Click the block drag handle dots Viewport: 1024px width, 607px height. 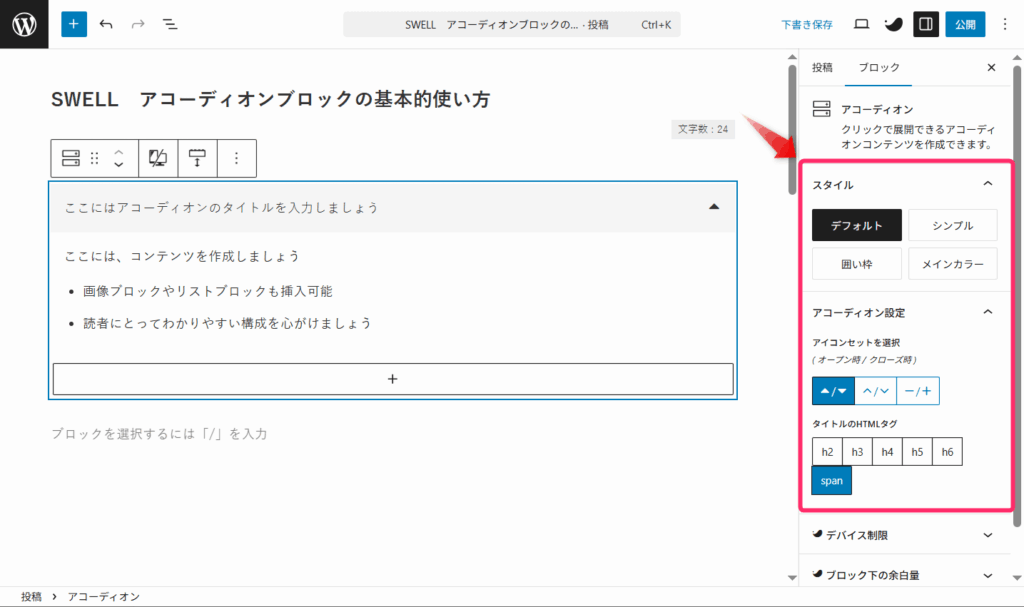coord(95,158)
